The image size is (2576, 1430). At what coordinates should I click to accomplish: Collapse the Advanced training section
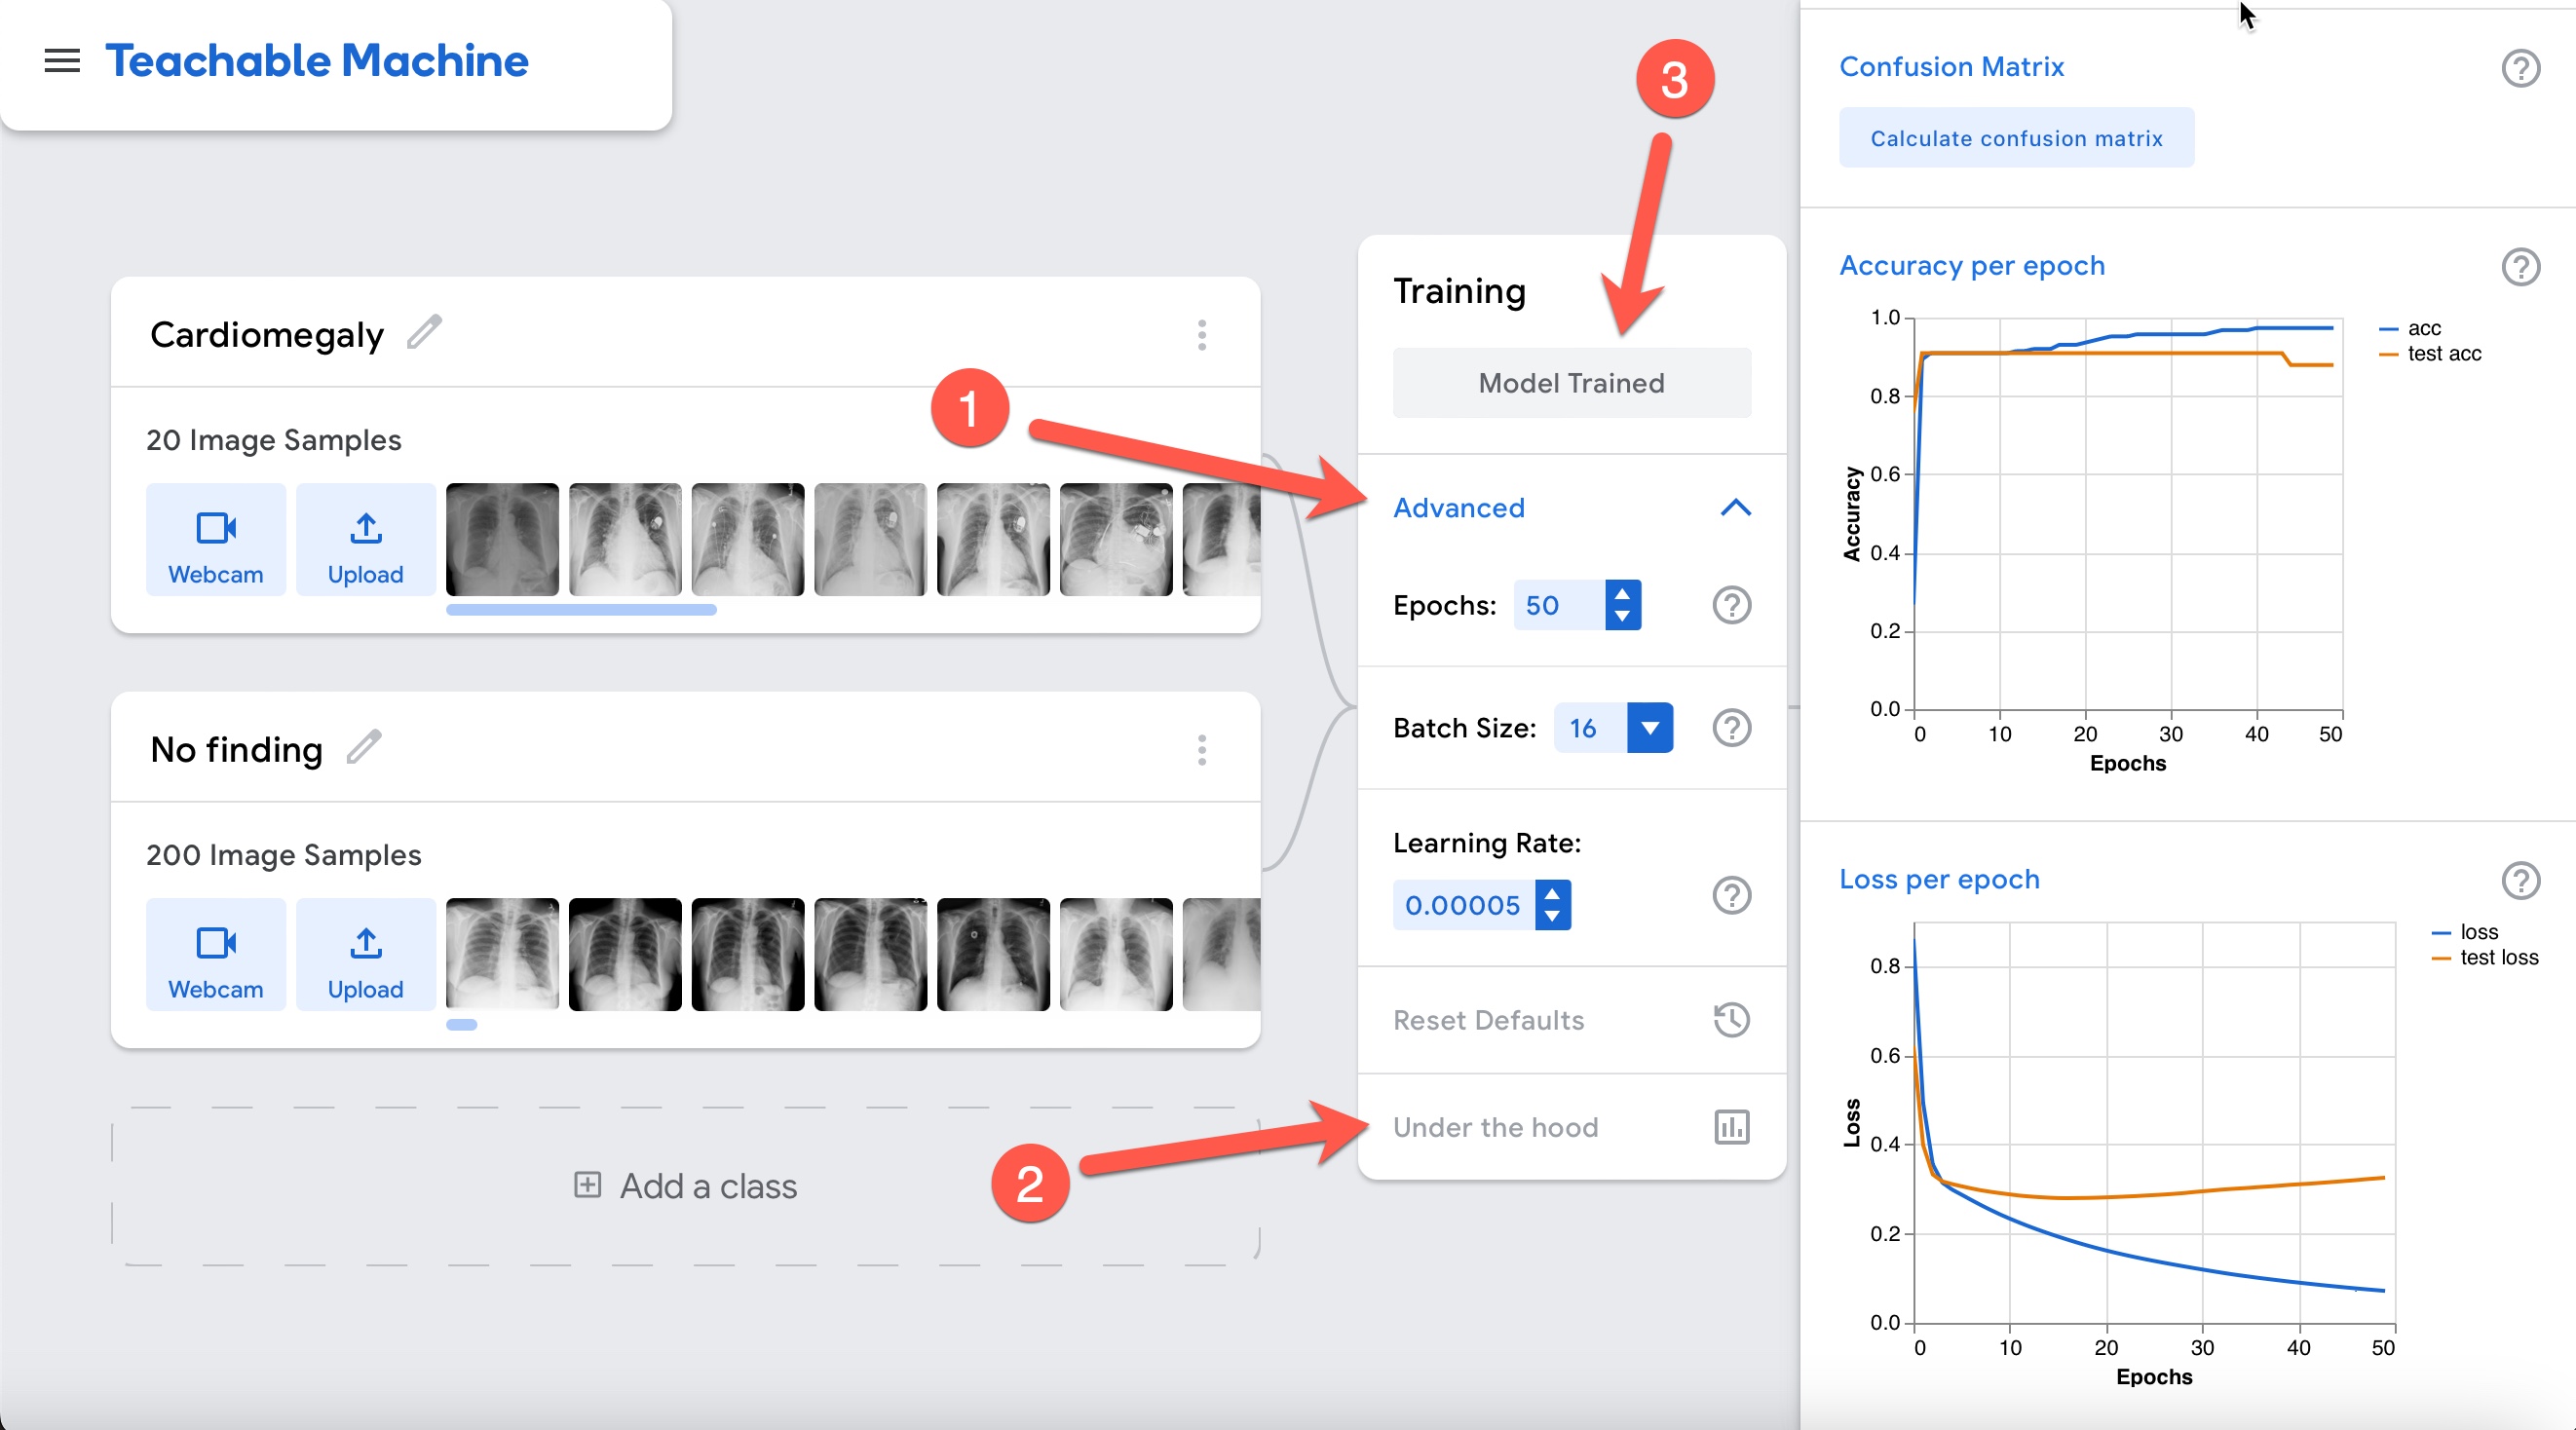pyautogui.click(x=1735, y=508)
